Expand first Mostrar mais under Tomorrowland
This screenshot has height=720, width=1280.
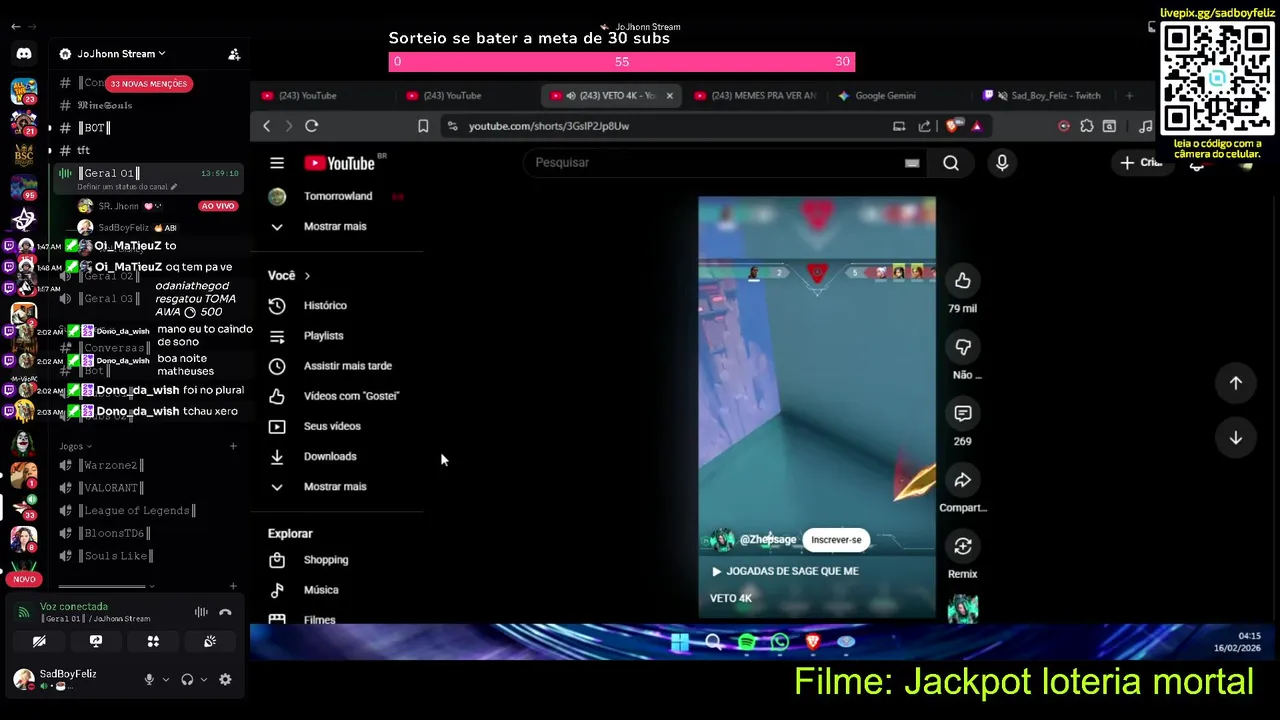[335, 226]
